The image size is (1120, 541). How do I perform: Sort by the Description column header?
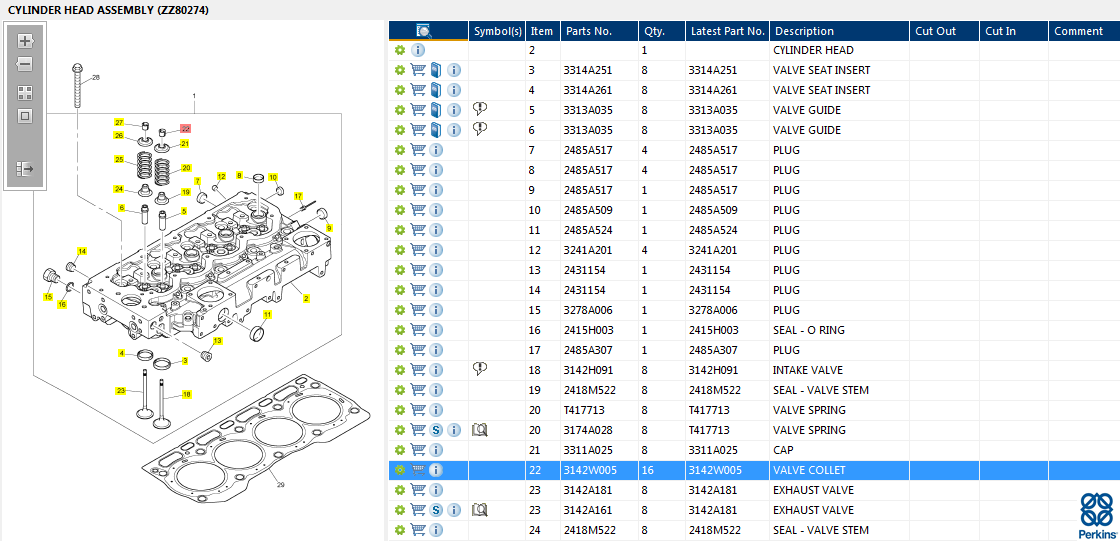click(839, 31)
